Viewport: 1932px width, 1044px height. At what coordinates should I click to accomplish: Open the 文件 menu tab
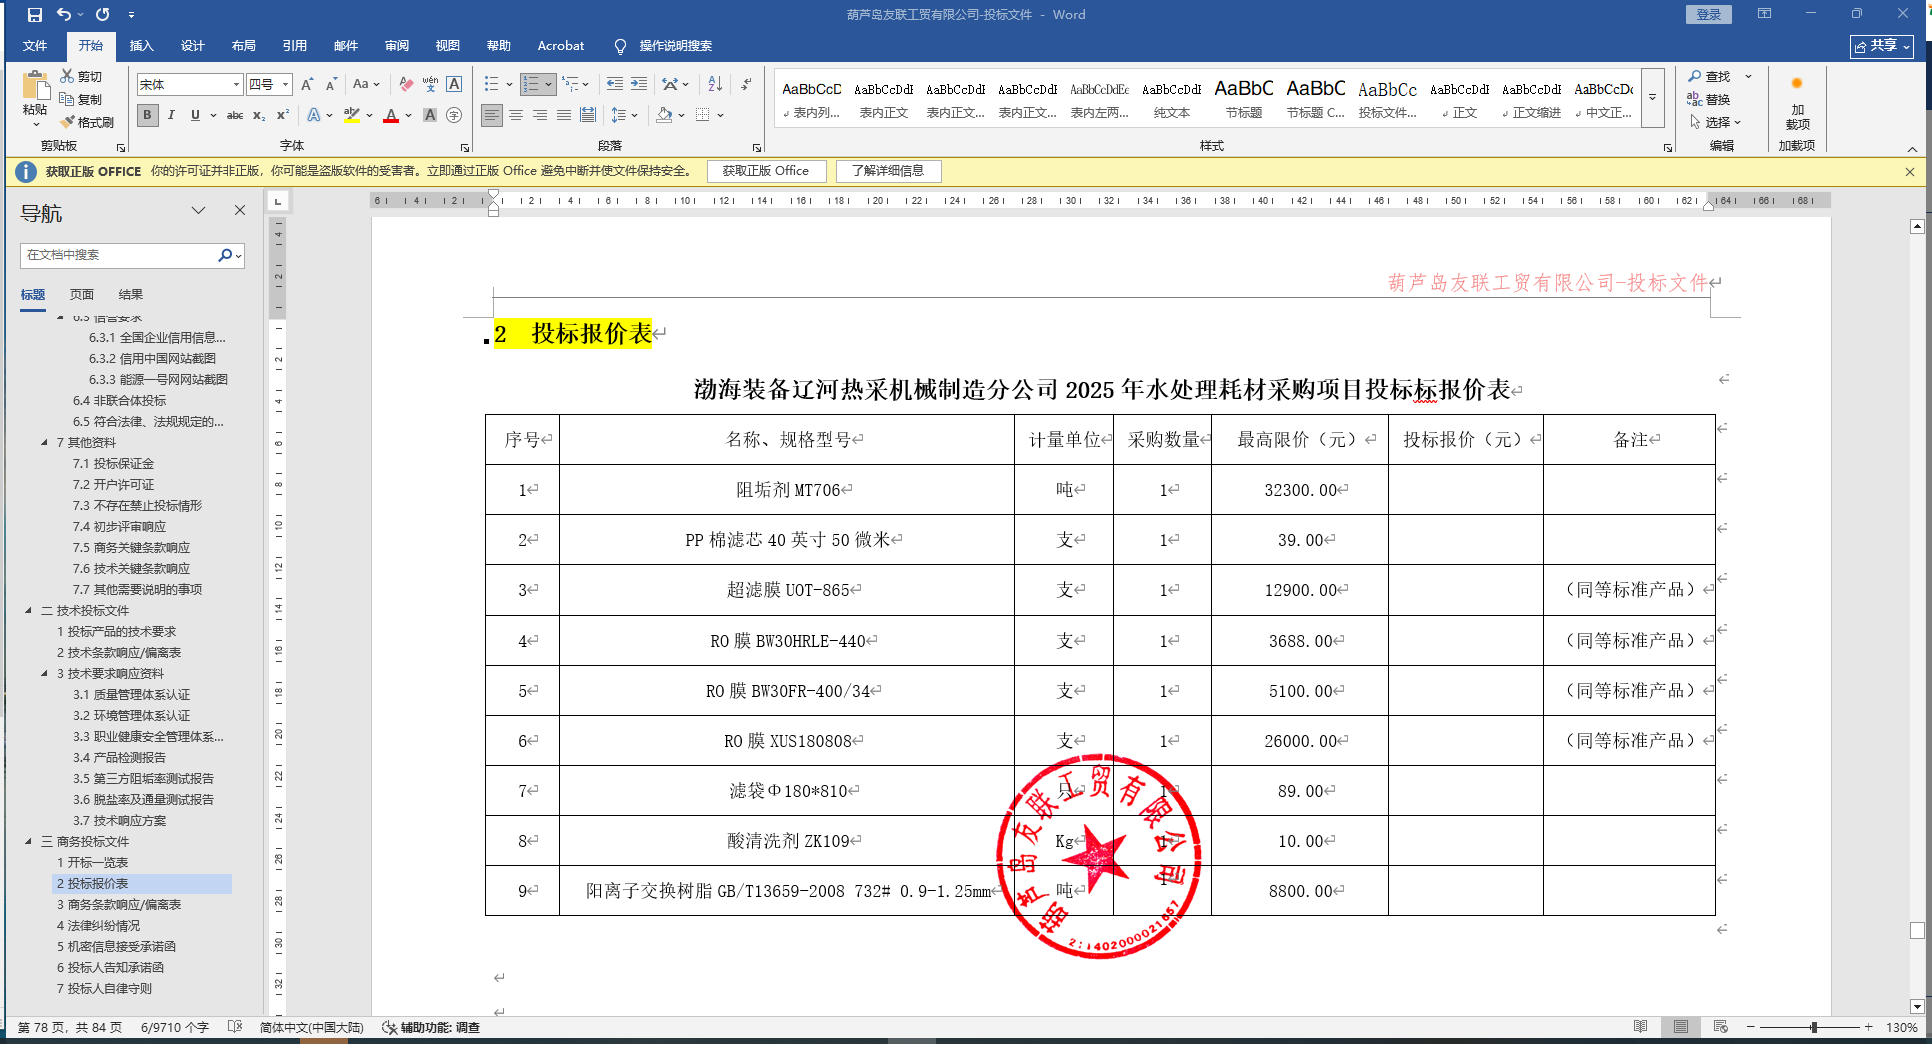35,46
